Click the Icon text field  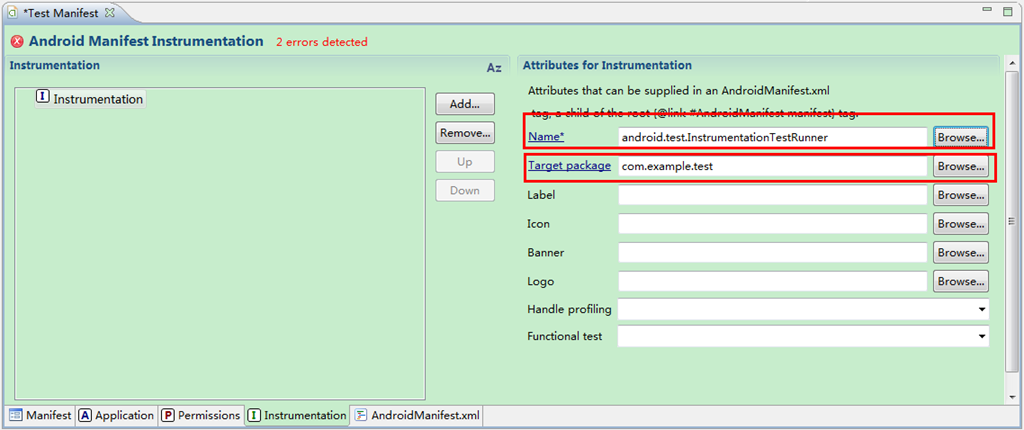[x=773, y=223]
